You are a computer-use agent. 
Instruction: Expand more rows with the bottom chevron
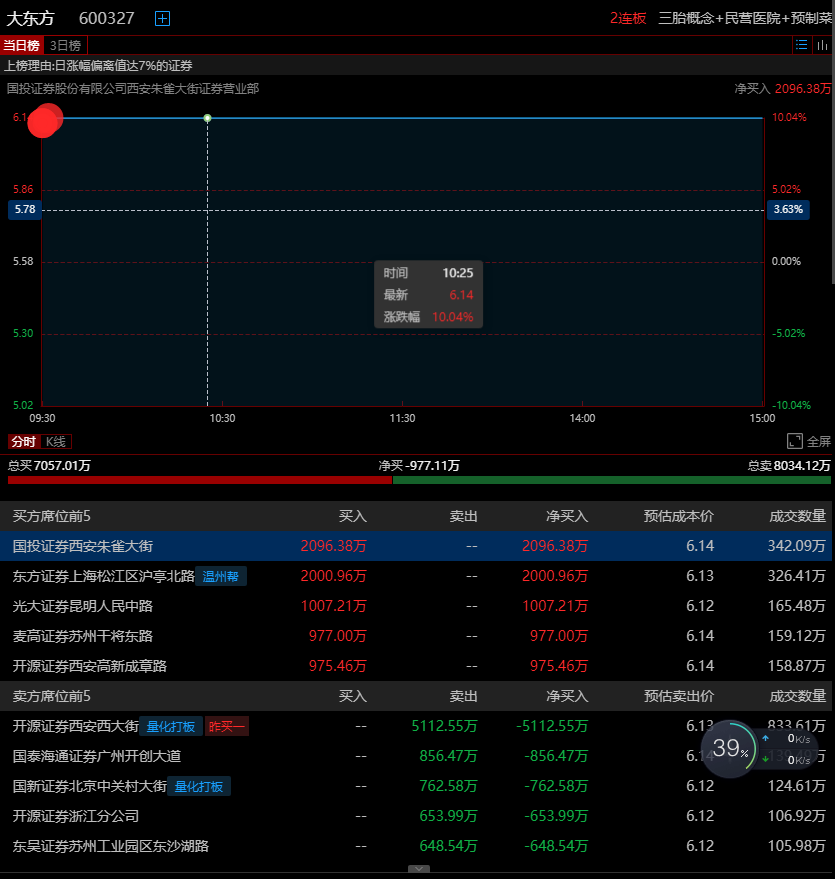tap(419, 869)
